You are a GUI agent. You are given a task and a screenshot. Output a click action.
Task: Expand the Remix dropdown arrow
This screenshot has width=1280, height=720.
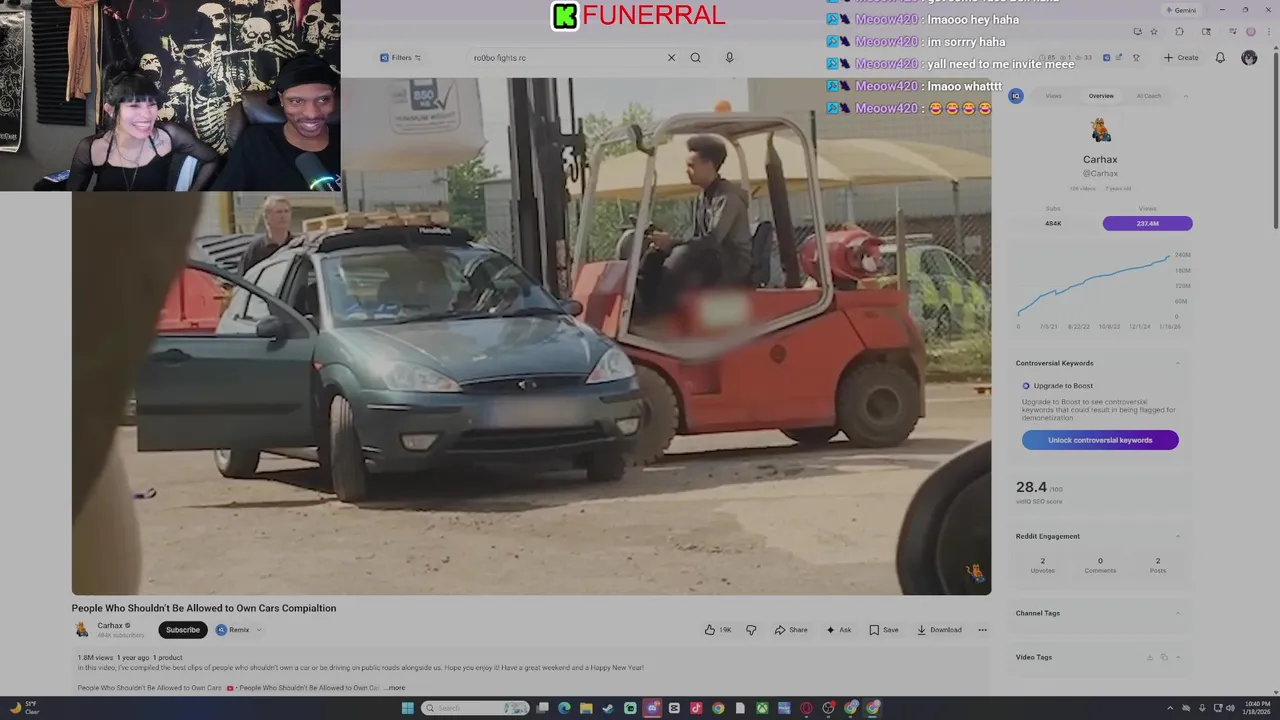click(259, 630)
